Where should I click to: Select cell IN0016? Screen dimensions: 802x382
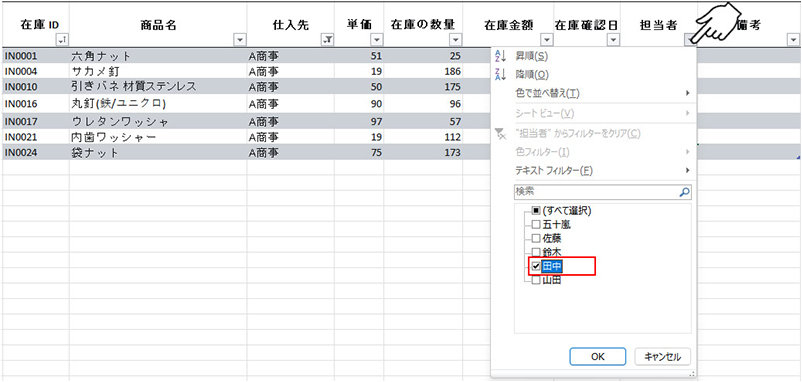(36, 103)
